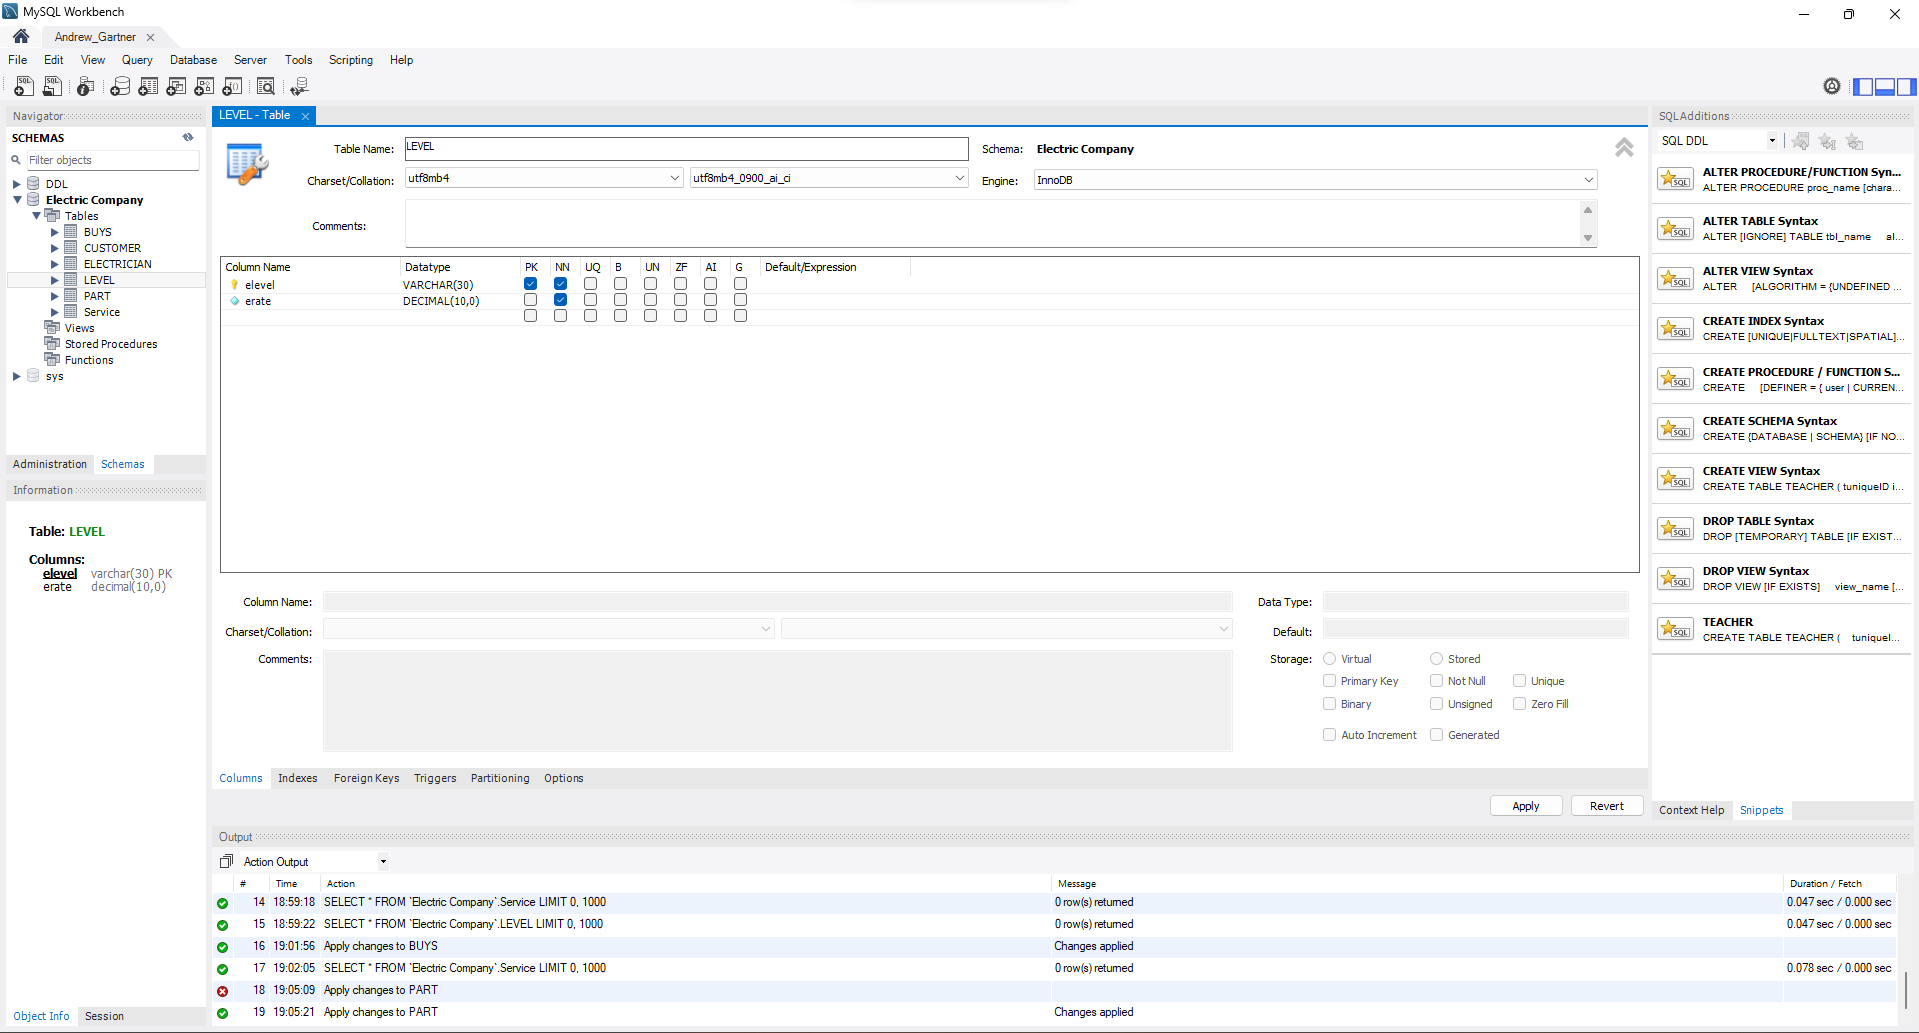Viewport: 1919px width, 1033px height.
Task: Click the home screen icon
Action: tap(21, 36)
